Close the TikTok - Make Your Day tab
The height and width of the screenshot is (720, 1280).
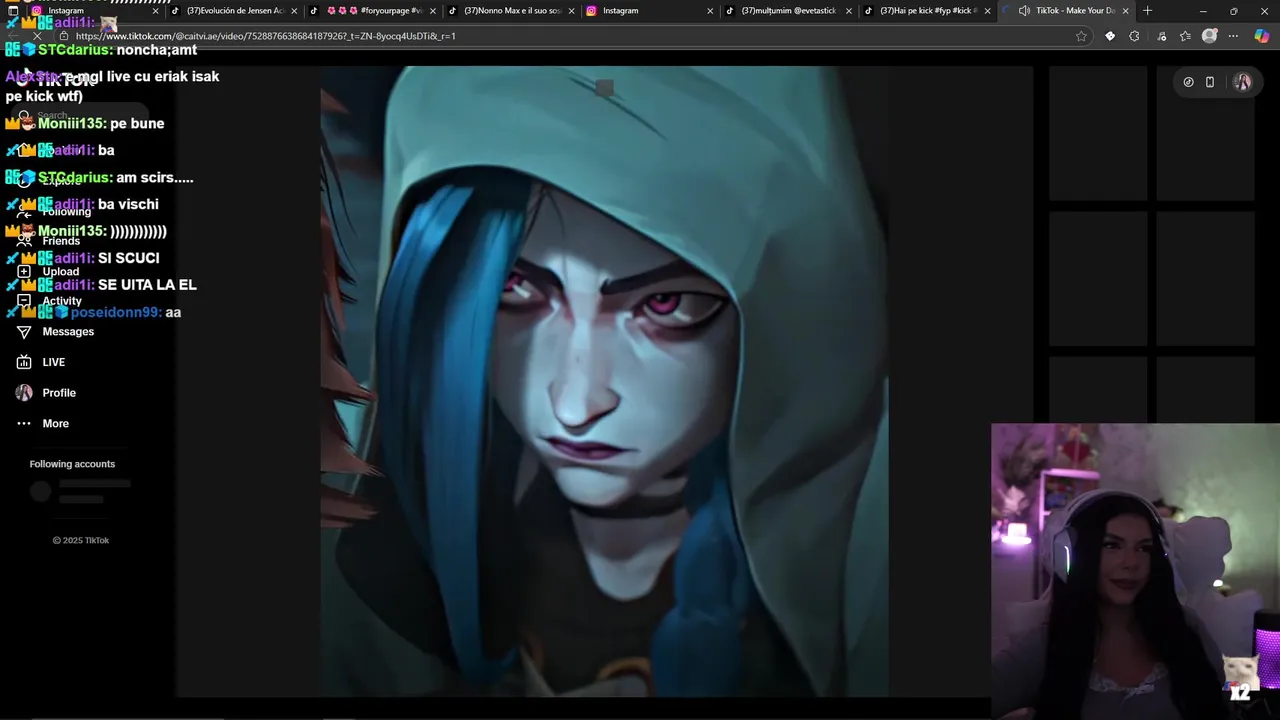point(1125,11)
